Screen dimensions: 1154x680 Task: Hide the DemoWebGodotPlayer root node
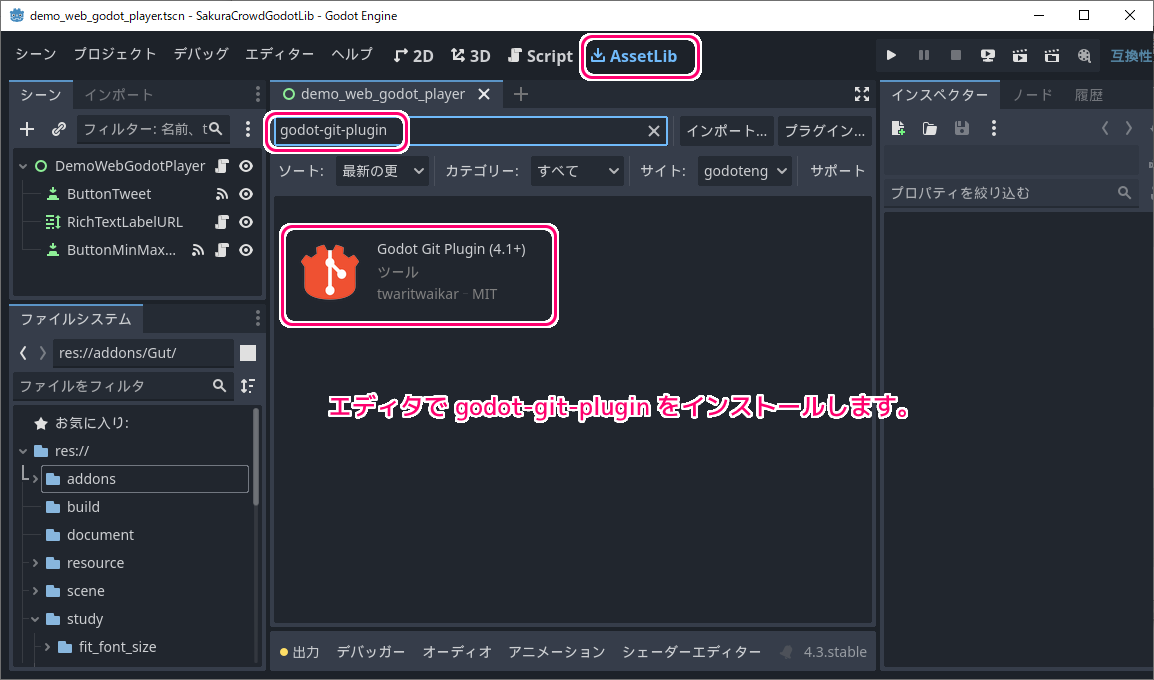click(x=245, y=166)
